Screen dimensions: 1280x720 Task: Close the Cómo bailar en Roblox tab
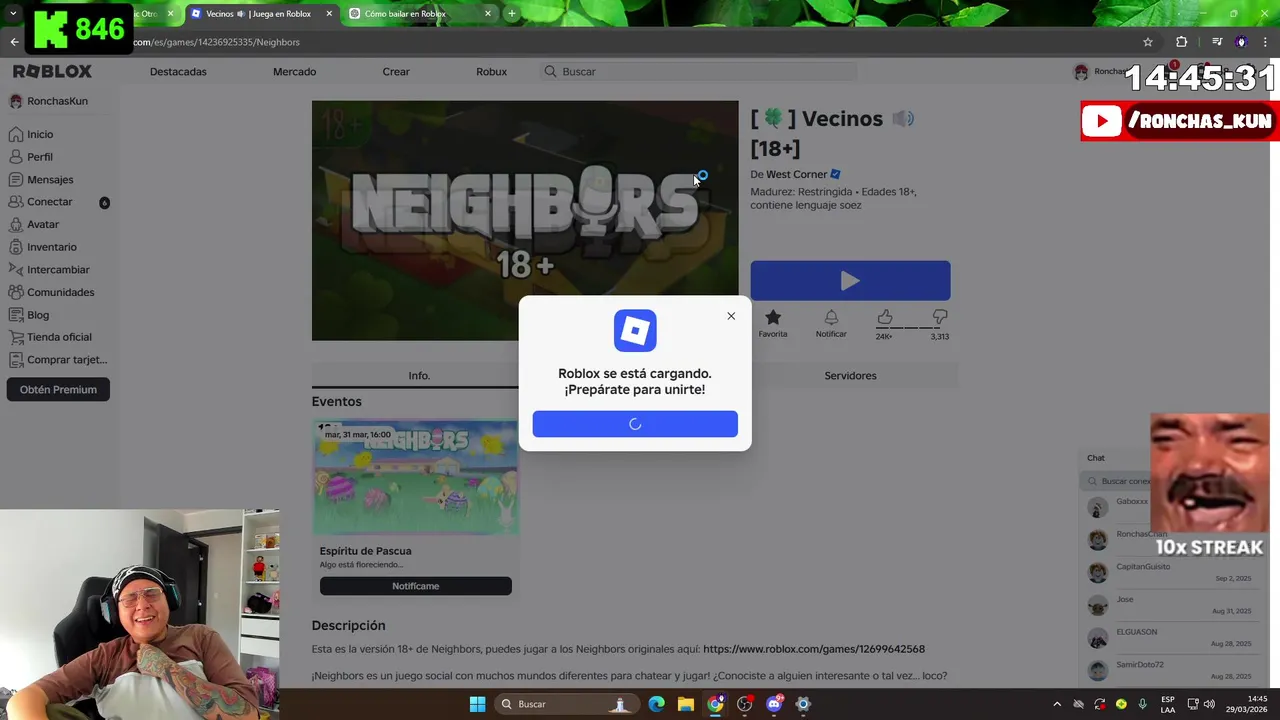pos(488,14)
